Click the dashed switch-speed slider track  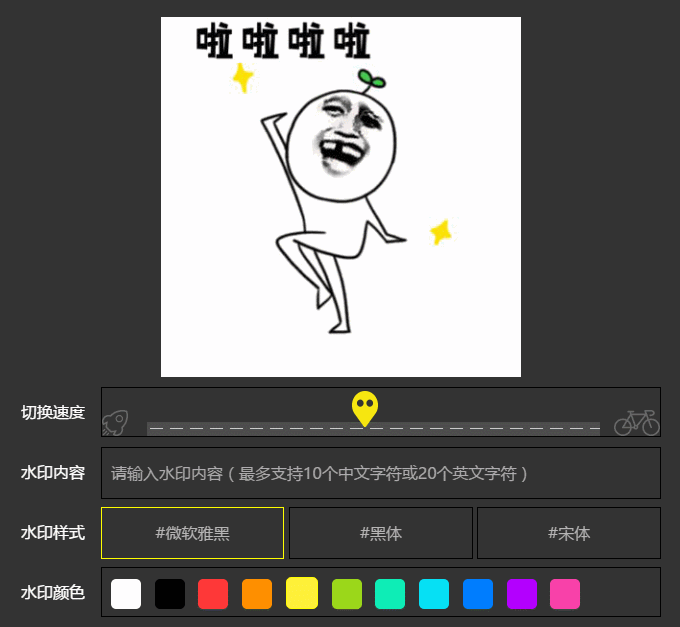[x=373, y=428]
